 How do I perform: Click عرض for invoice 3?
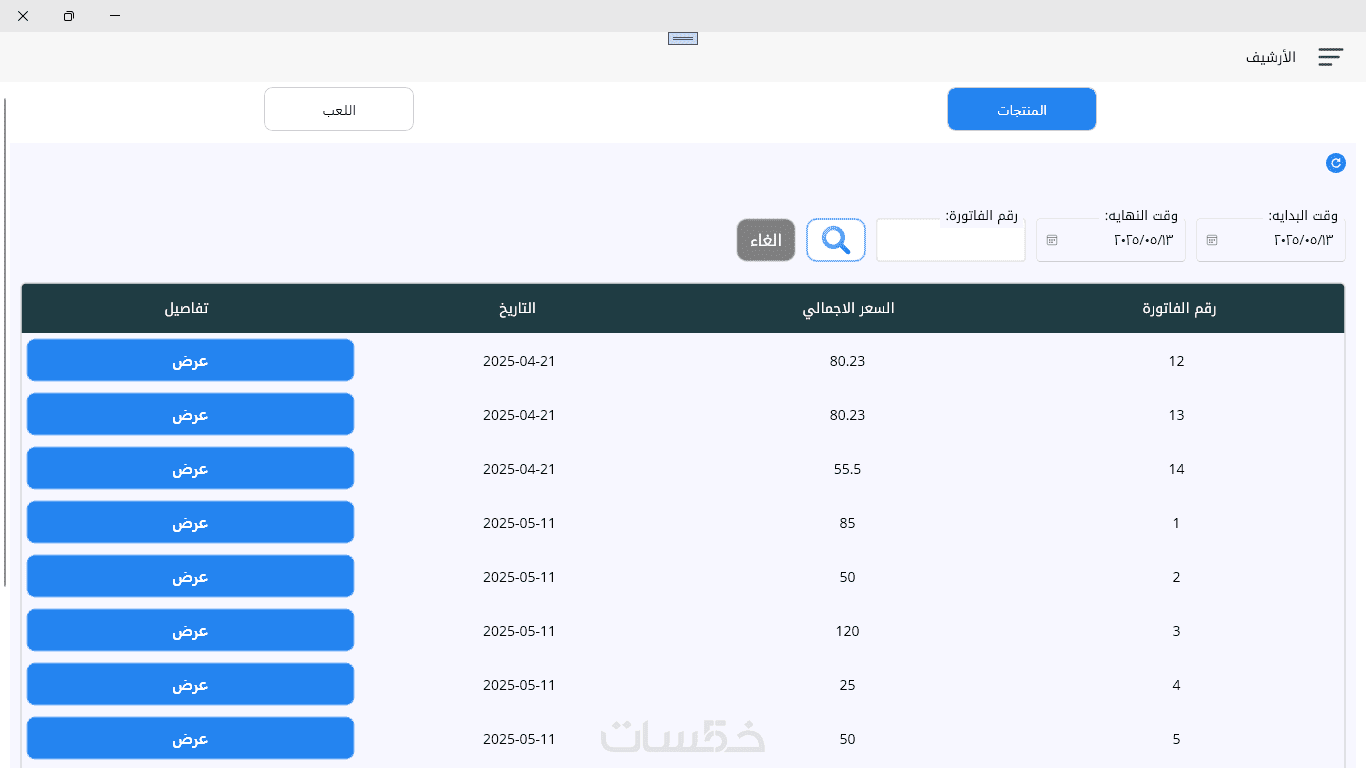tap(190, 630)
